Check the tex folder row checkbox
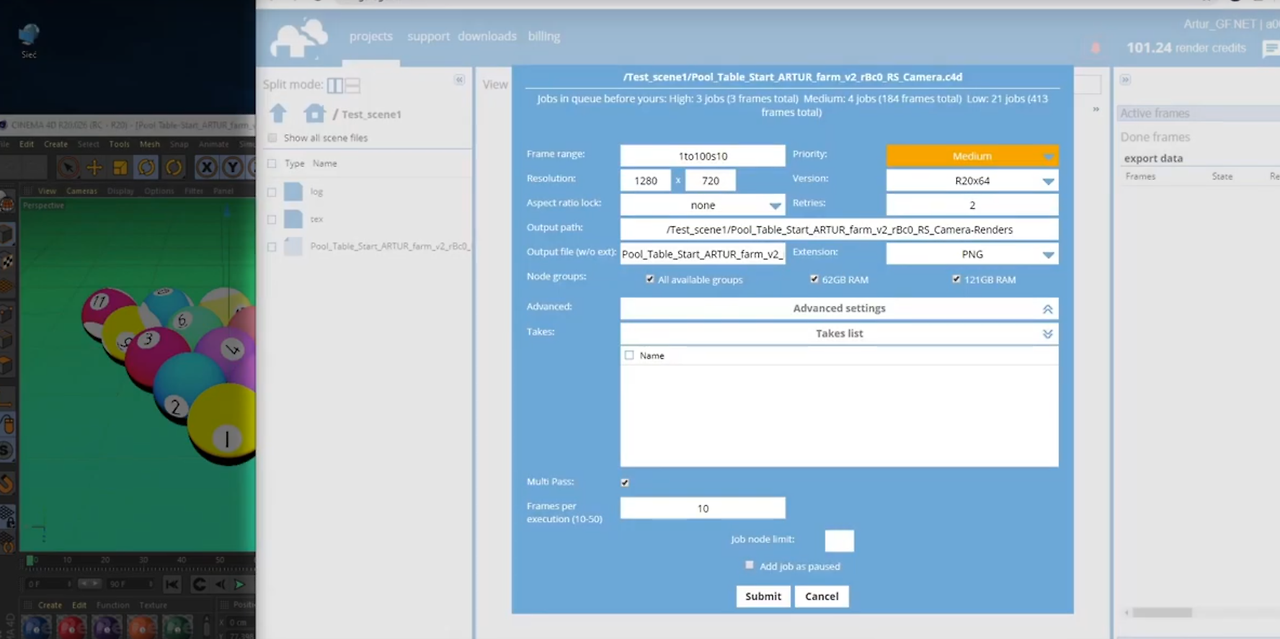Screen dimensions: 1280x639 [x=272, y=218]
